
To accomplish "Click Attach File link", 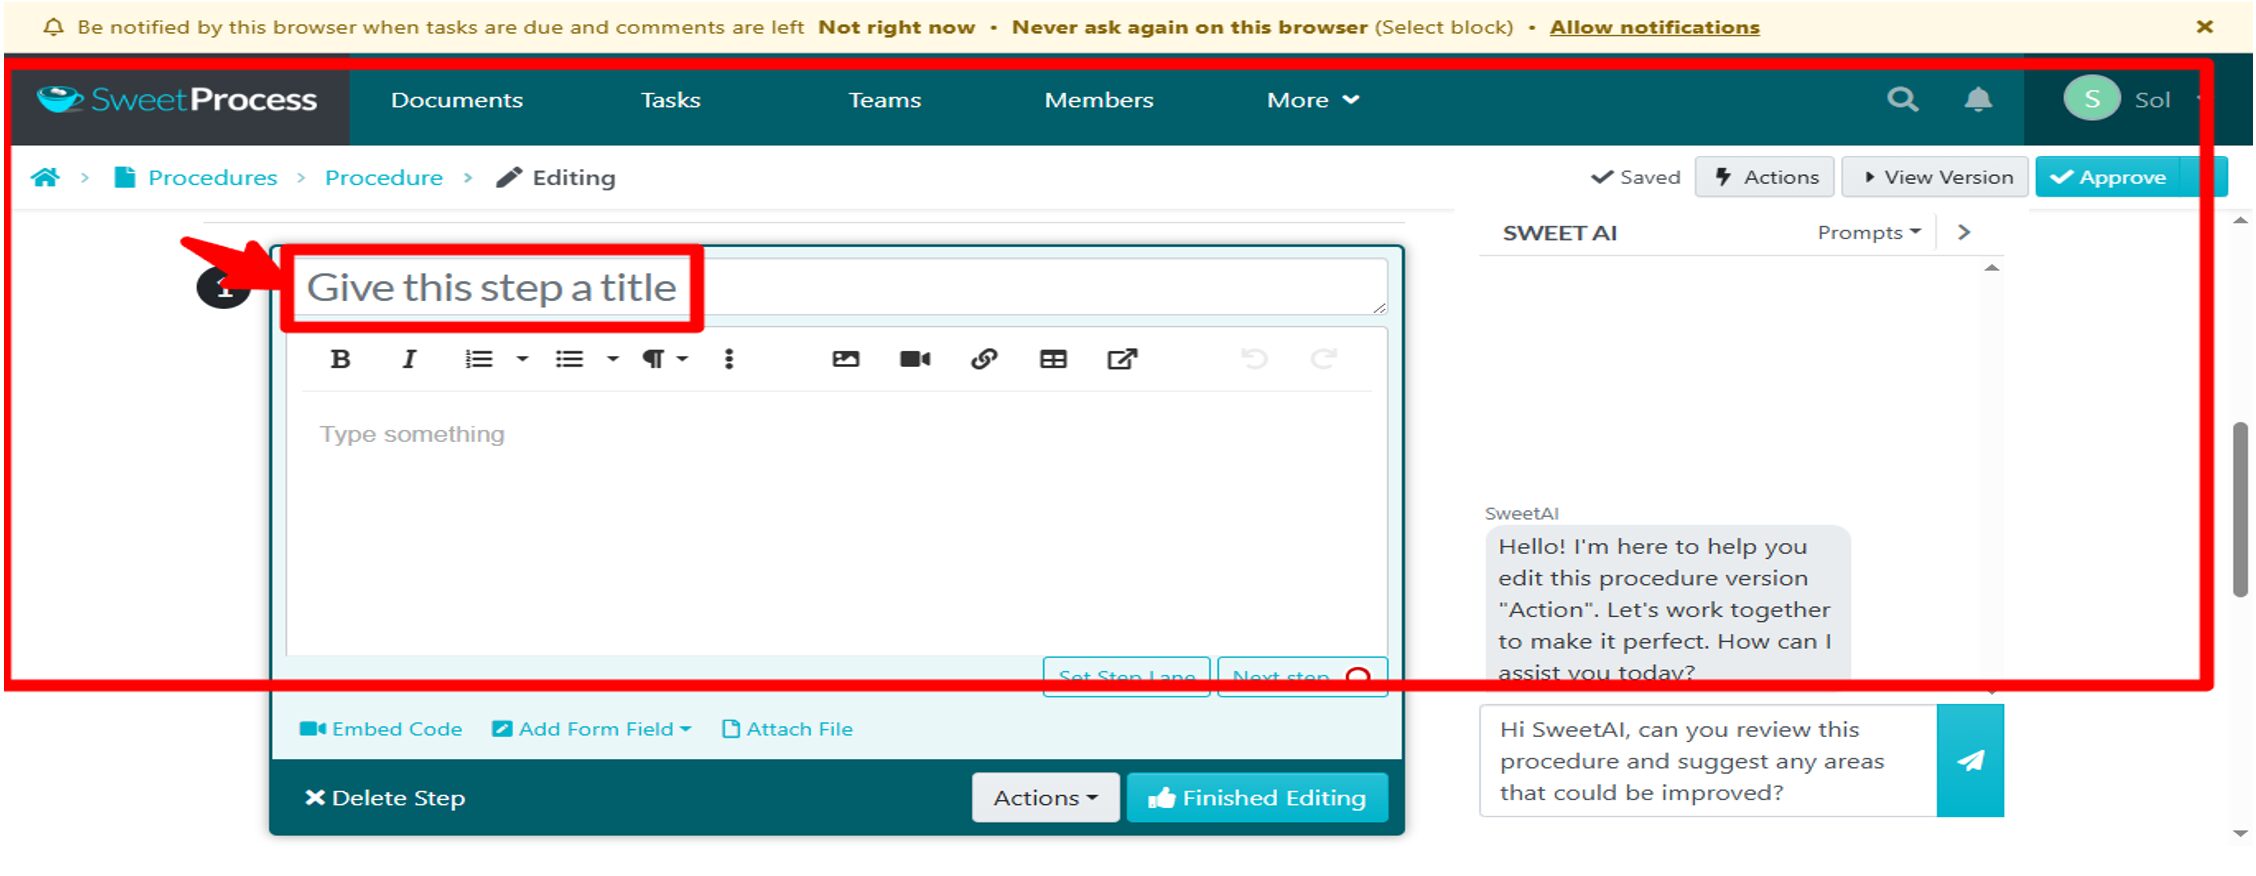I will (x=788, y=729).
